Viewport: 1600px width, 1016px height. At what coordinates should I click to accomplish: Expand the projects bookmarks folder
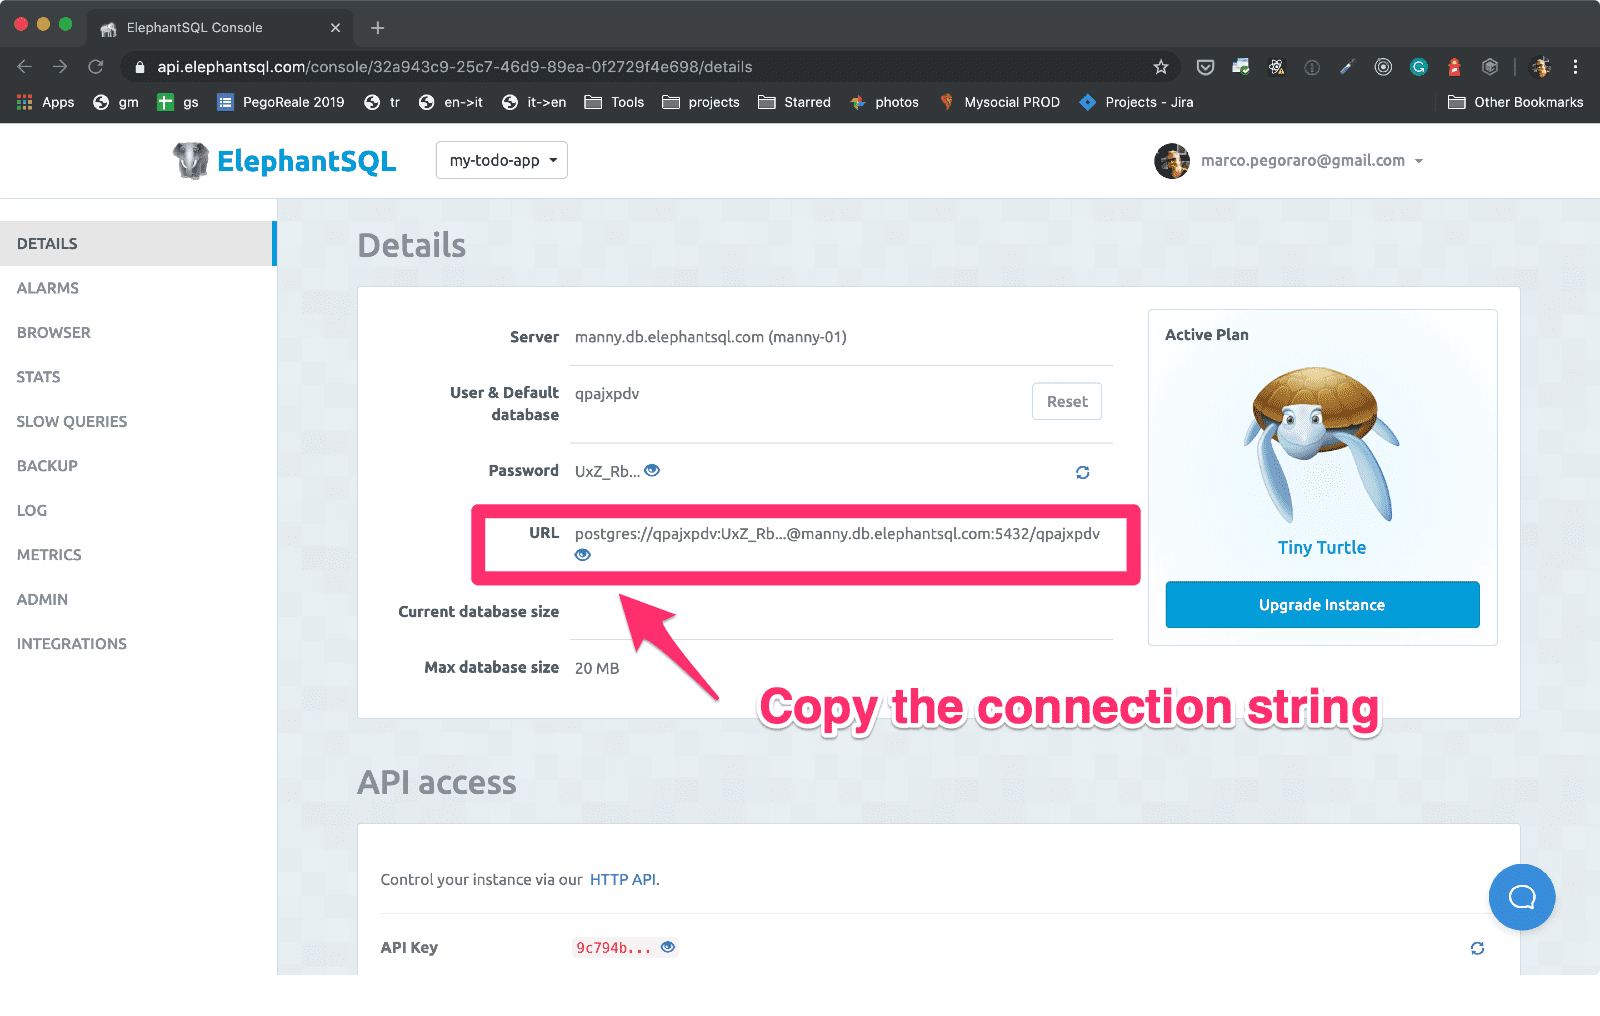click(x=701, y=102)
